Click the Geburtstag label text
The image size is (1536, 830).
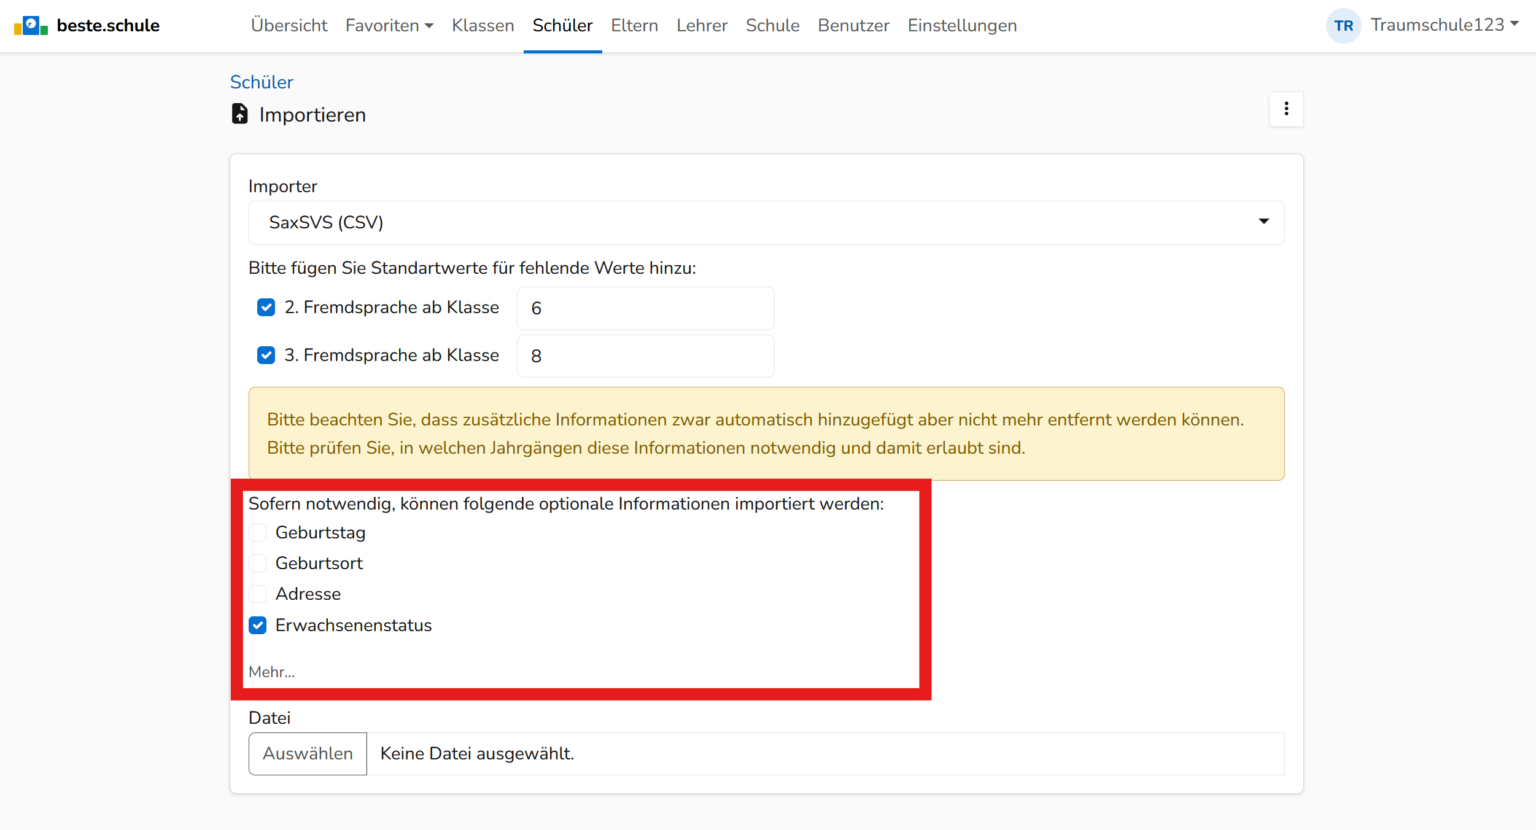(320, 533)
